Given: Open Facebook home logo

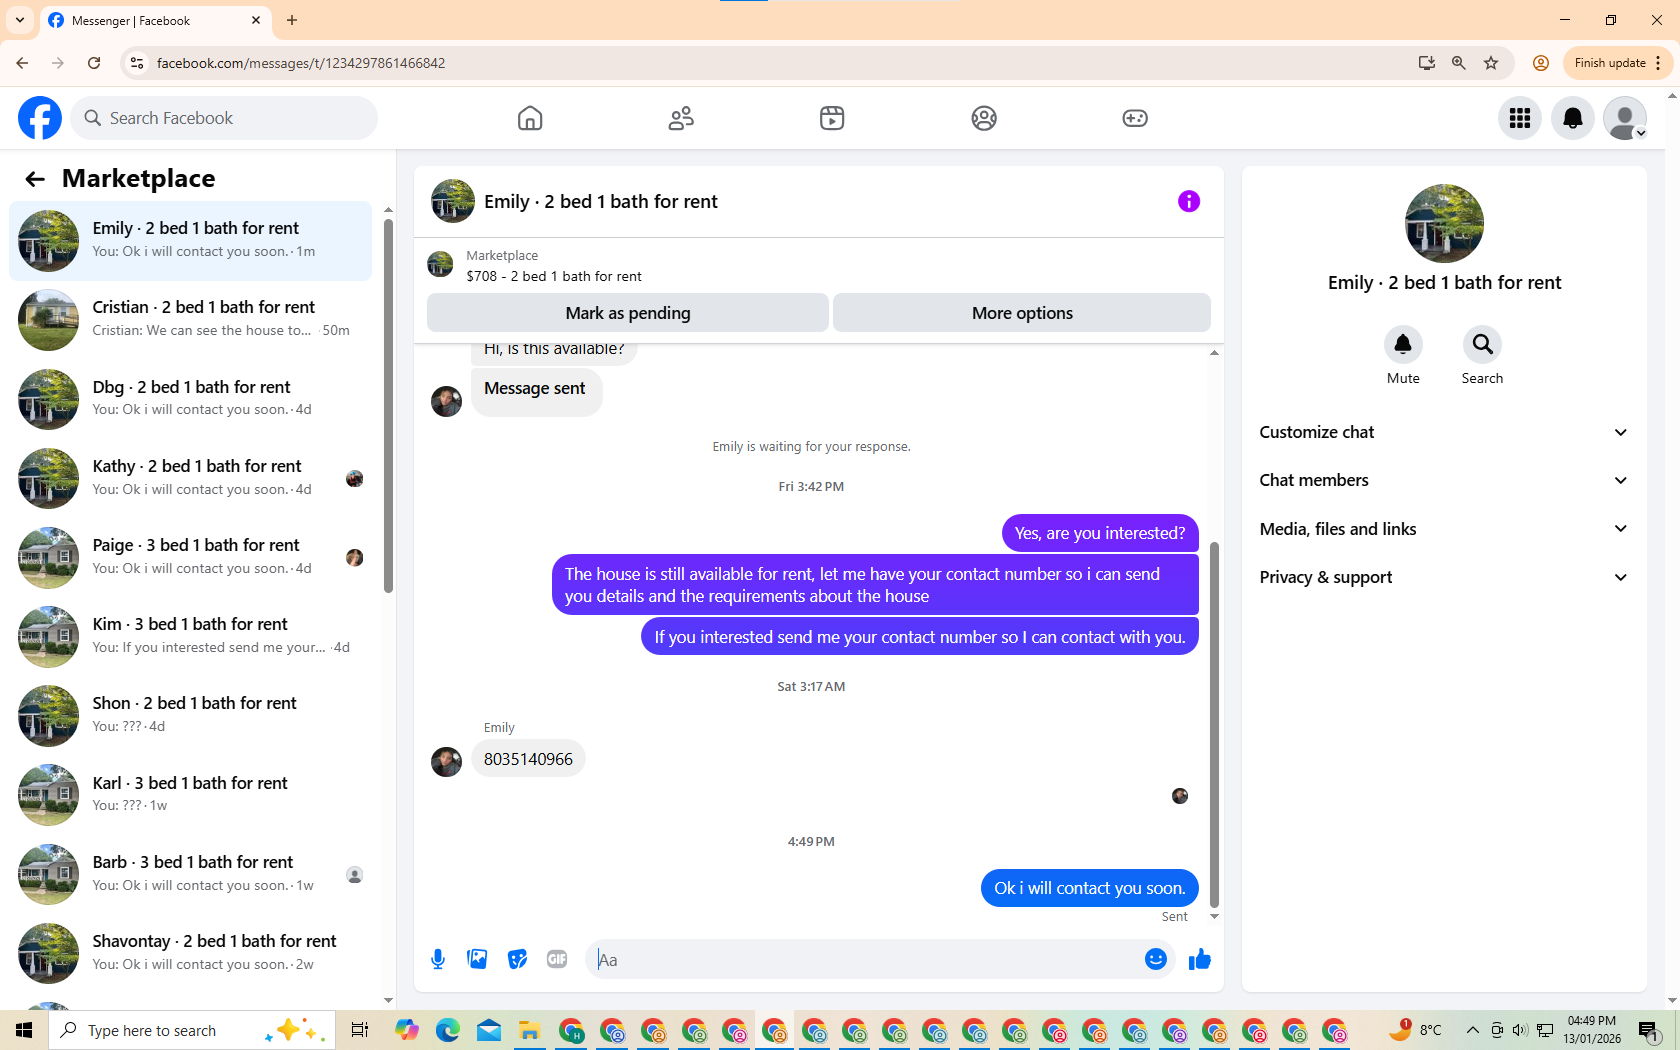Looking at the screenshot, I should (40, 118).
